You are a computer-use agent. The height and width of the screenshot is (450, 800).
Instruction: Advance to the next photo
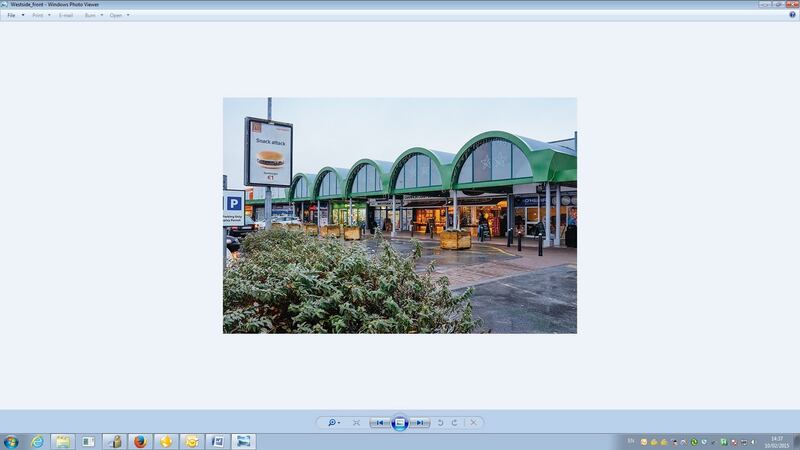[420, 423]
